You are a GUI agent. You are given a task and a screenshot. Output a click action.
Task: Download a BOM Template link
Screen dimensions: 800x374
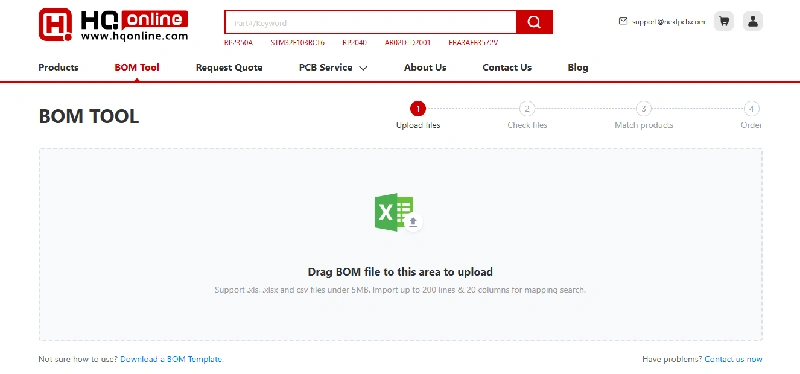click(x=171, y=359)
